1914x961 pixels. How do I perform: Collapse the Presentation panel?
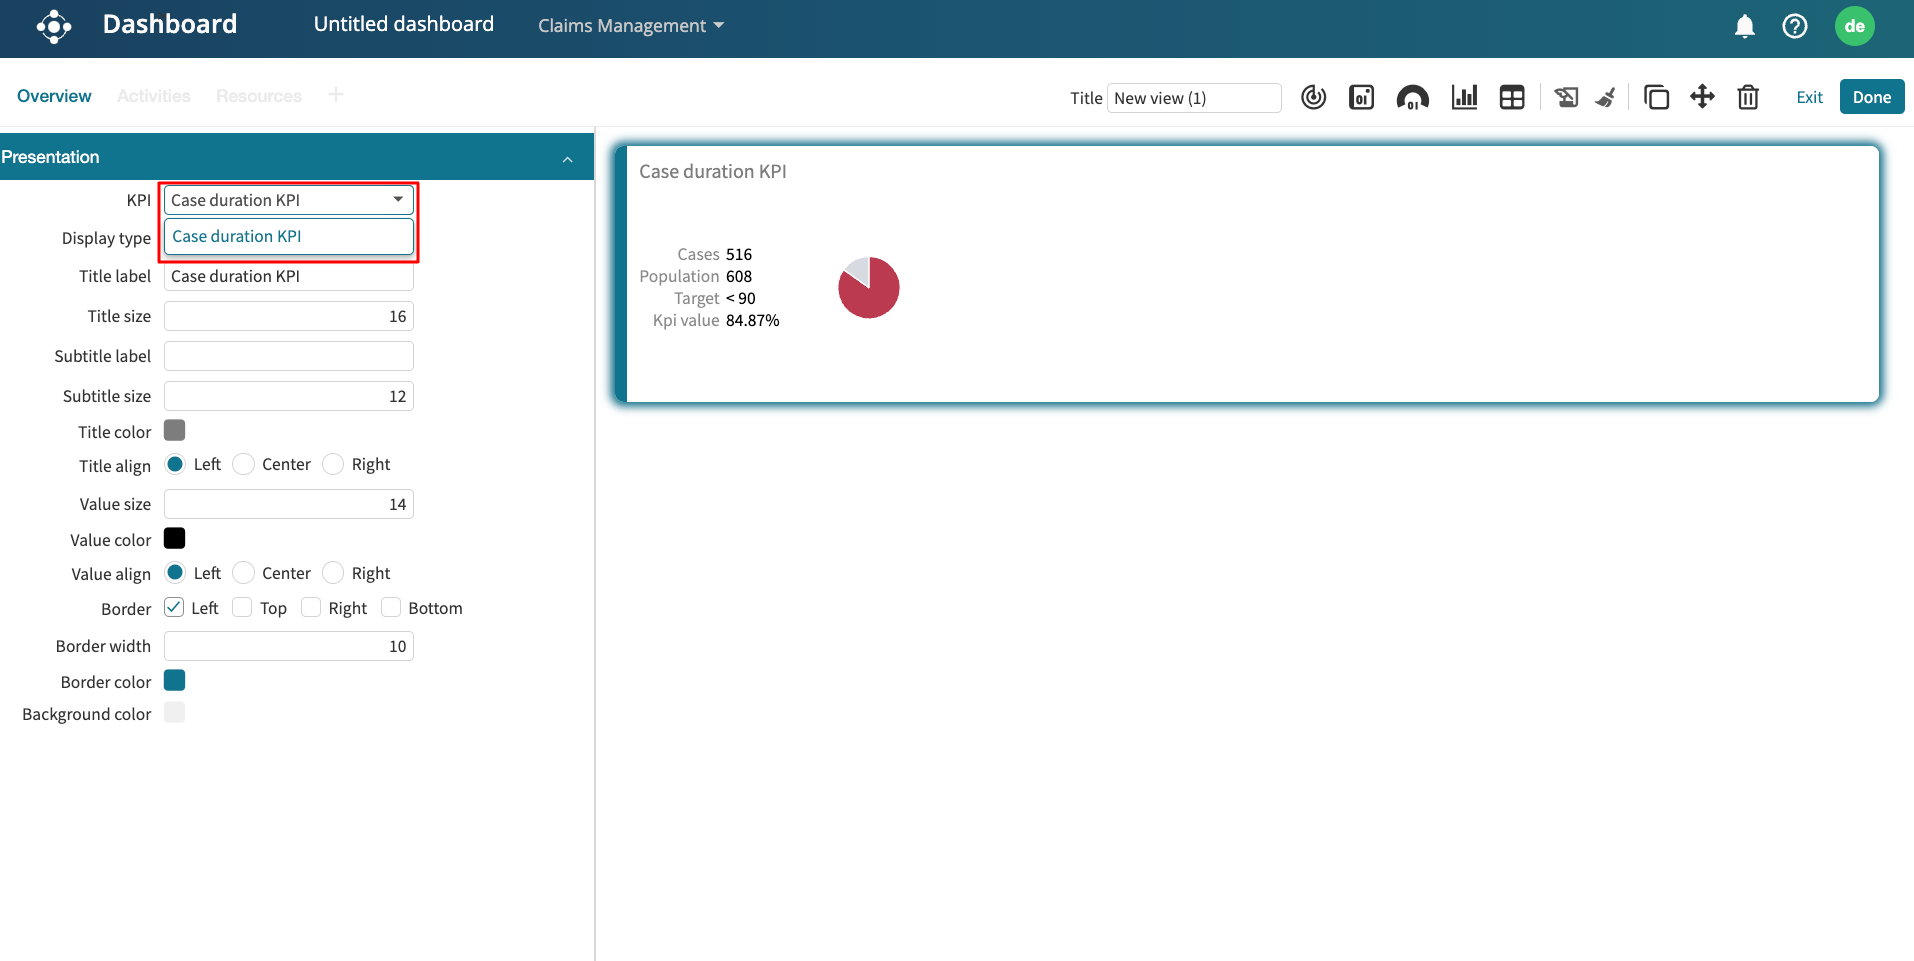coord(567,158)
